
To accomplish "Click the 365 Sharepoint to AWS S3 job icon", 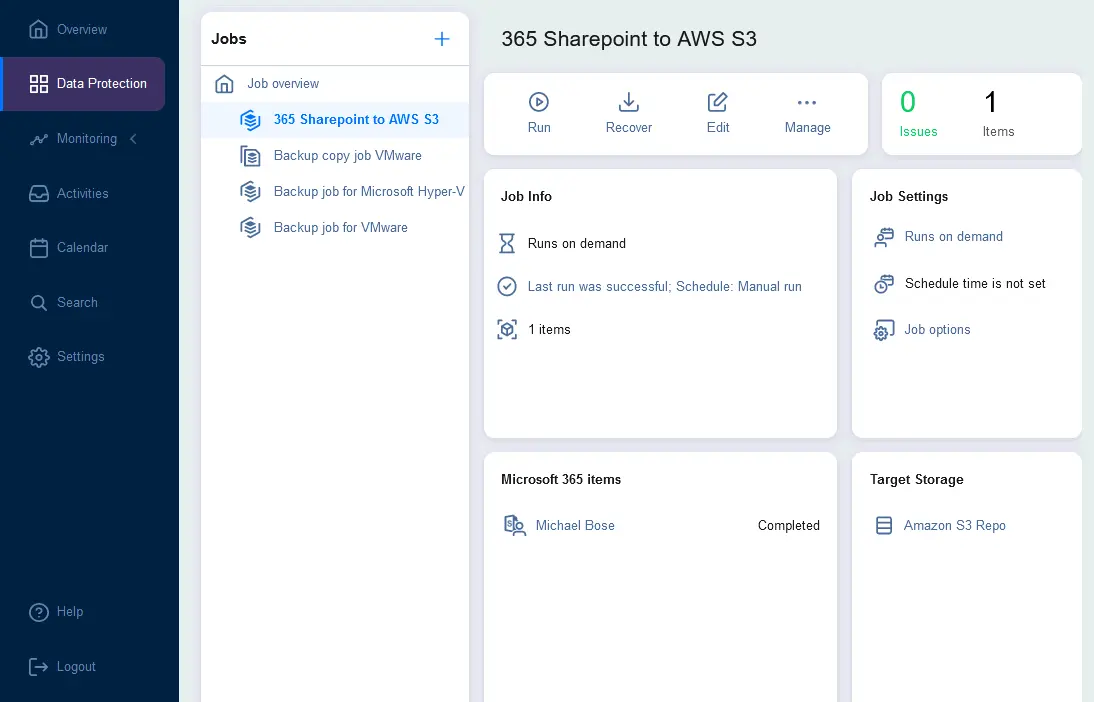I will coord(250,120).
